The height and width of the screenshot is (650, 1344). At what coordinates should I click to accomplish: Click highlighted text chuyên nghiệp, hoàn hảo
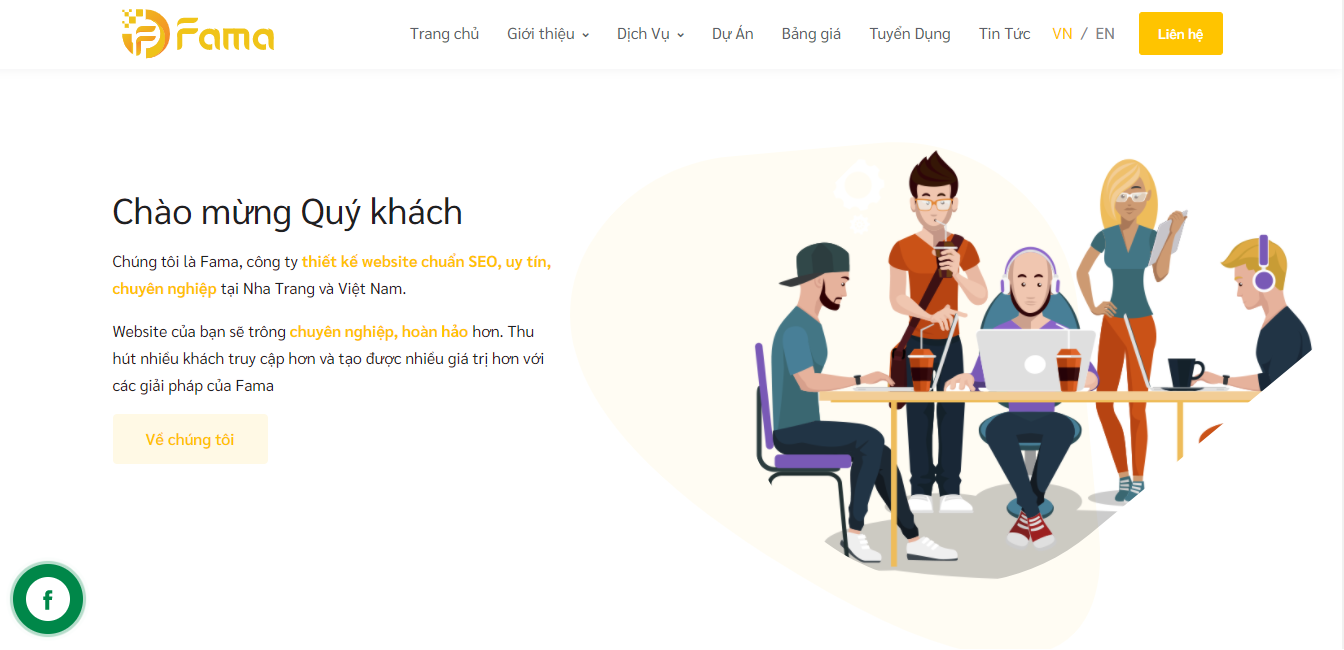(x=379, y=331)
